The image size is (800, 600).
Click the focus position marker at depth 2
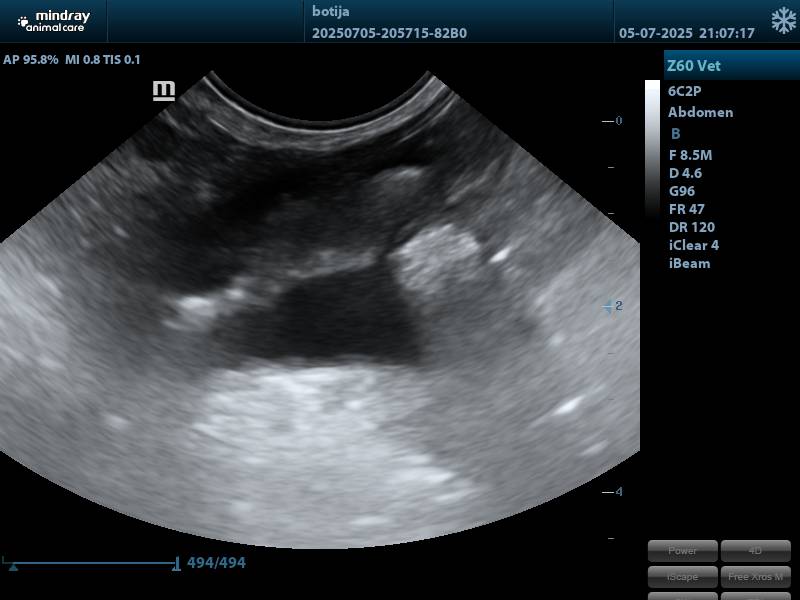pyautogui.click(x=608, y=306)
